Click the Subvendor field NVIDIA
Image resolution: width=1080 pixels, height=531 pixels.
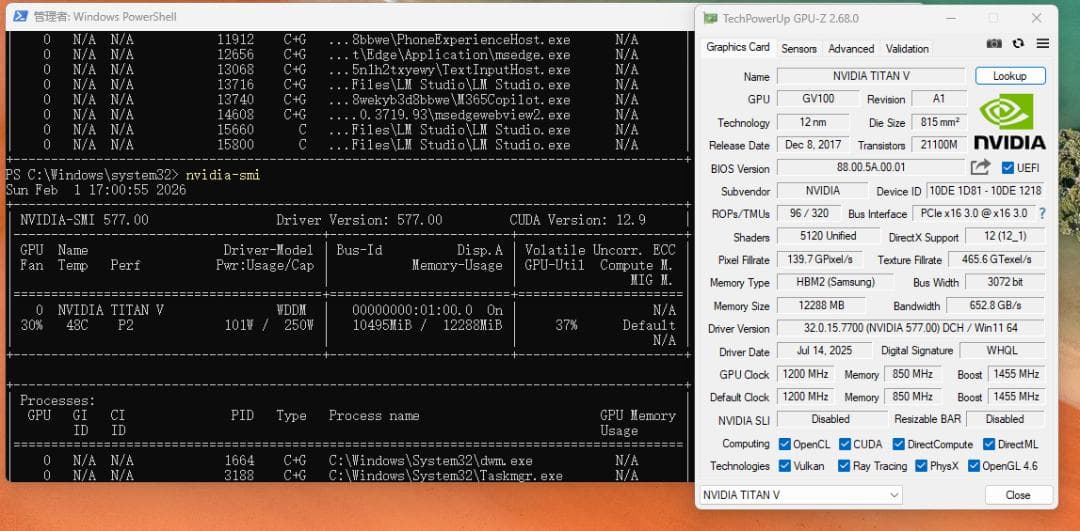click(x=822, y=191)
